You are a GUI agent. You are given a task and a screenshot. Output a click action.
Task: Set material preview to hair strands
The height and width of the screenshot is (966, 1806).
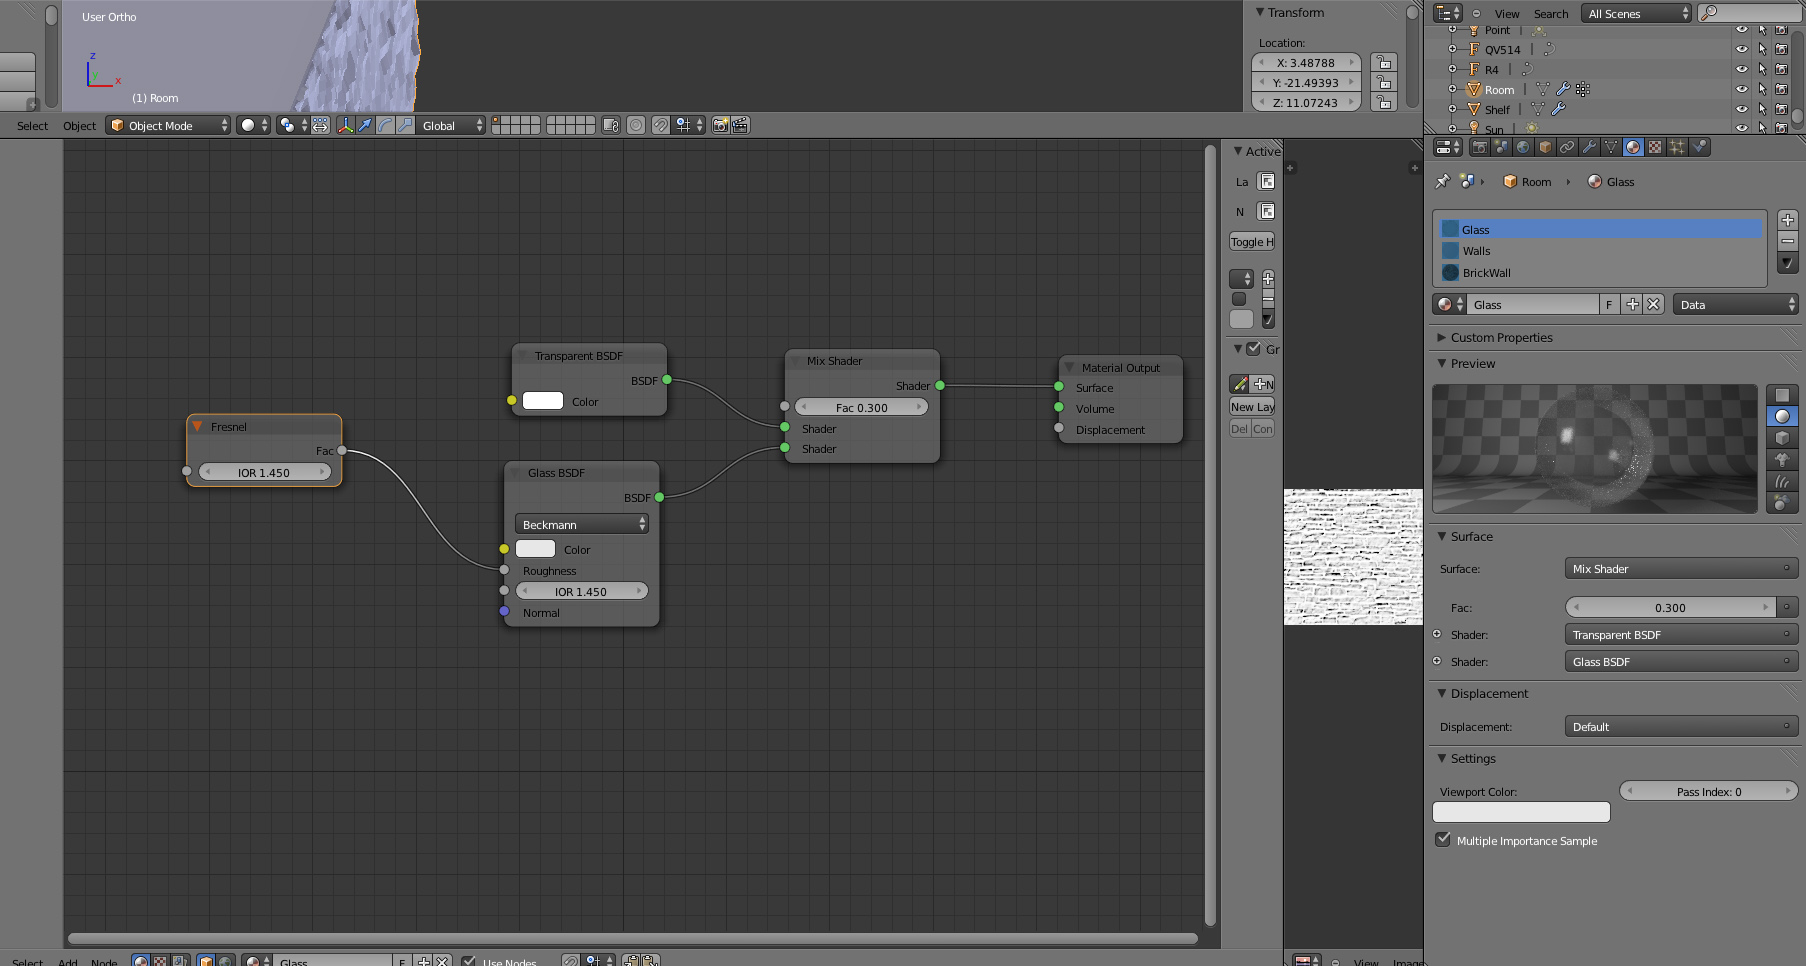tap(1782, 482)
